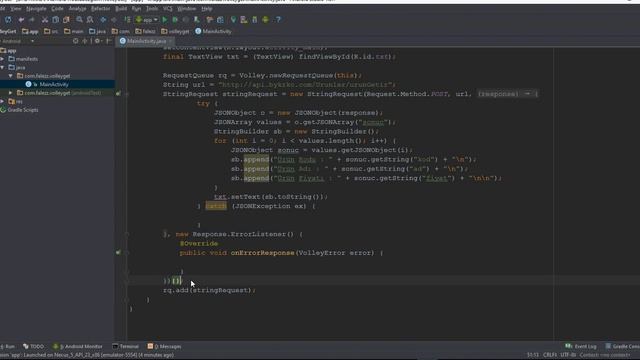The width and height of the screenshot is (640, 360).
Task: Collapse the java folder arrow
Action: (x=2, y=67)
